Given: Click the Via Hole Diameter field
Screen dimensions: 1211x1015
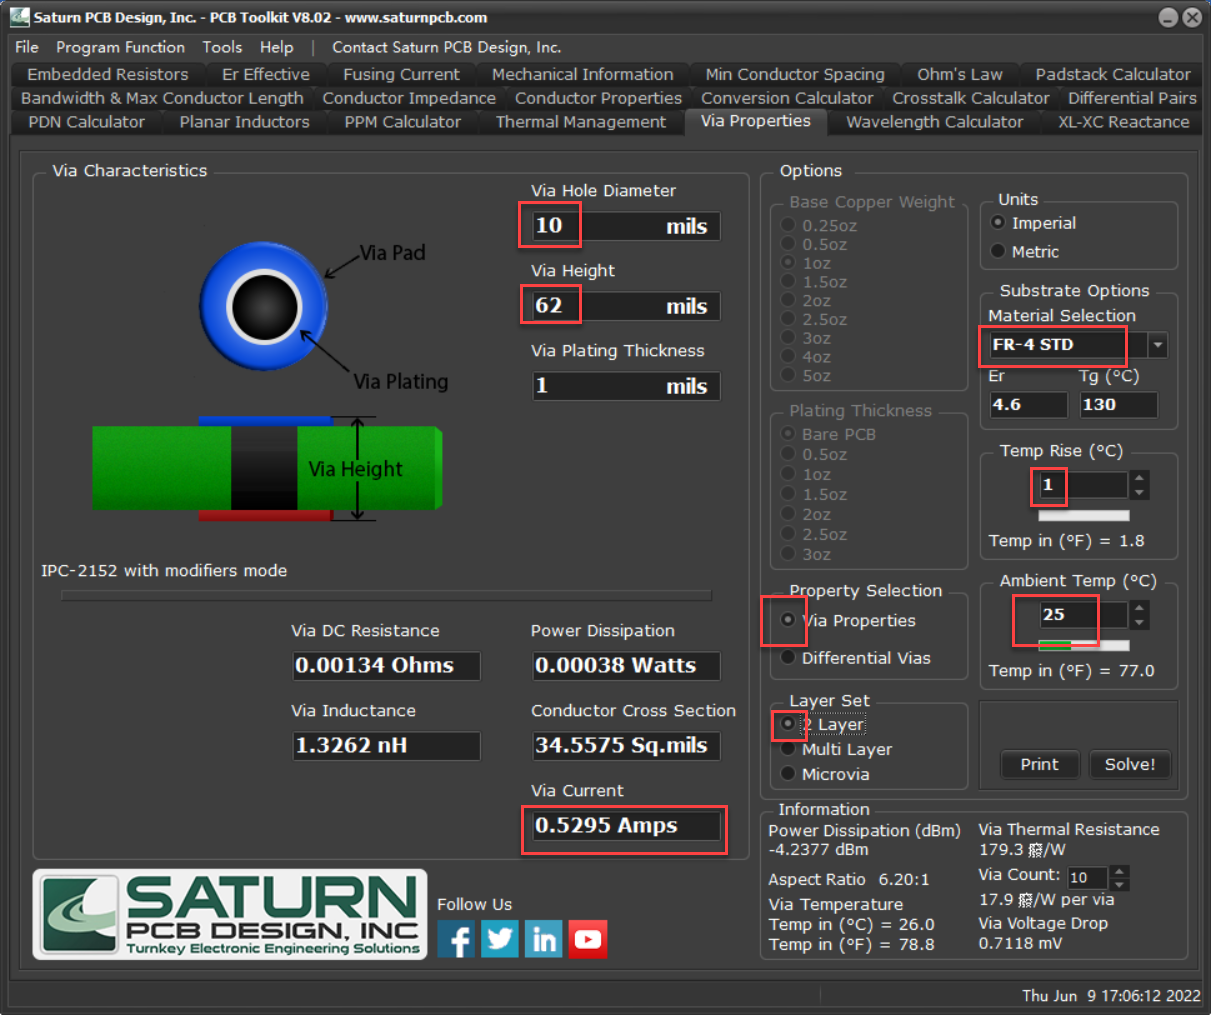Looking at the screenshot, I should tap(626, 226).
